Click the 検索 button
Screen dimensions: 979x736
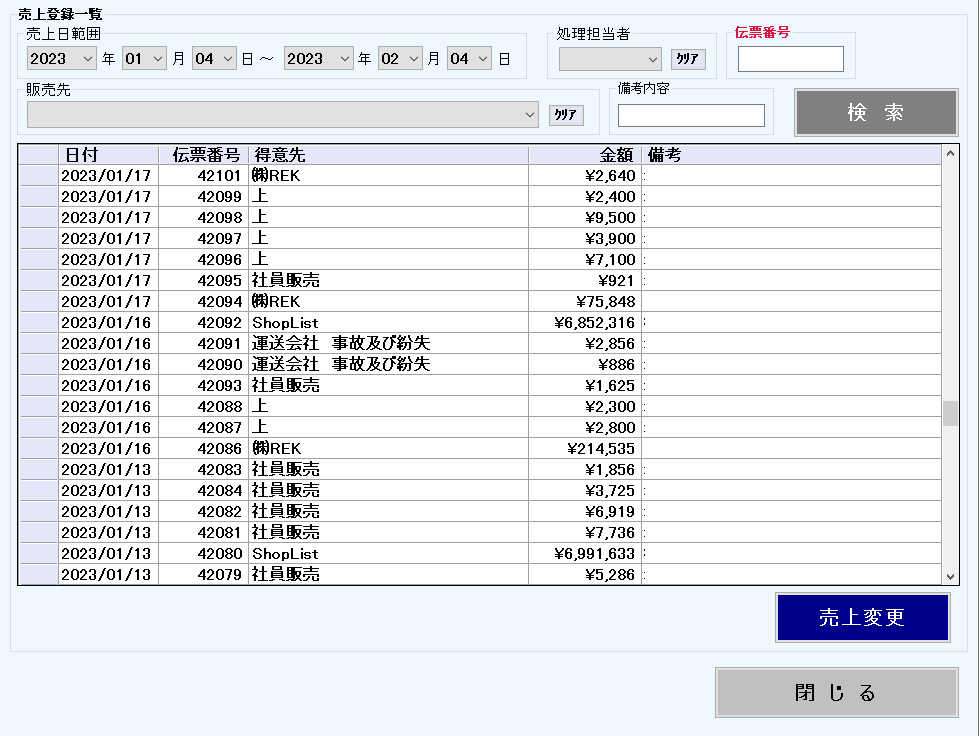876,112
